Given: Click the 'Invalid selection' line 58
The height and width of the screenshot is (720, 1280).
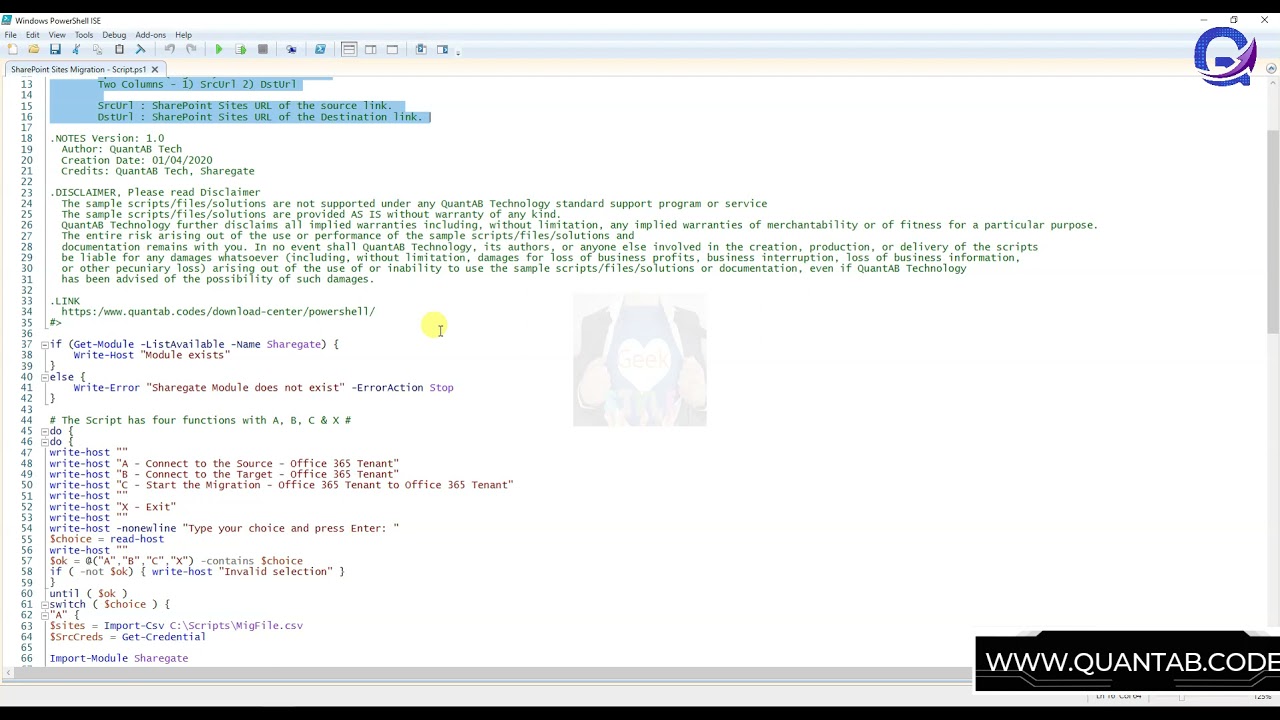Looking at the screenshot, I should (197, 572).
